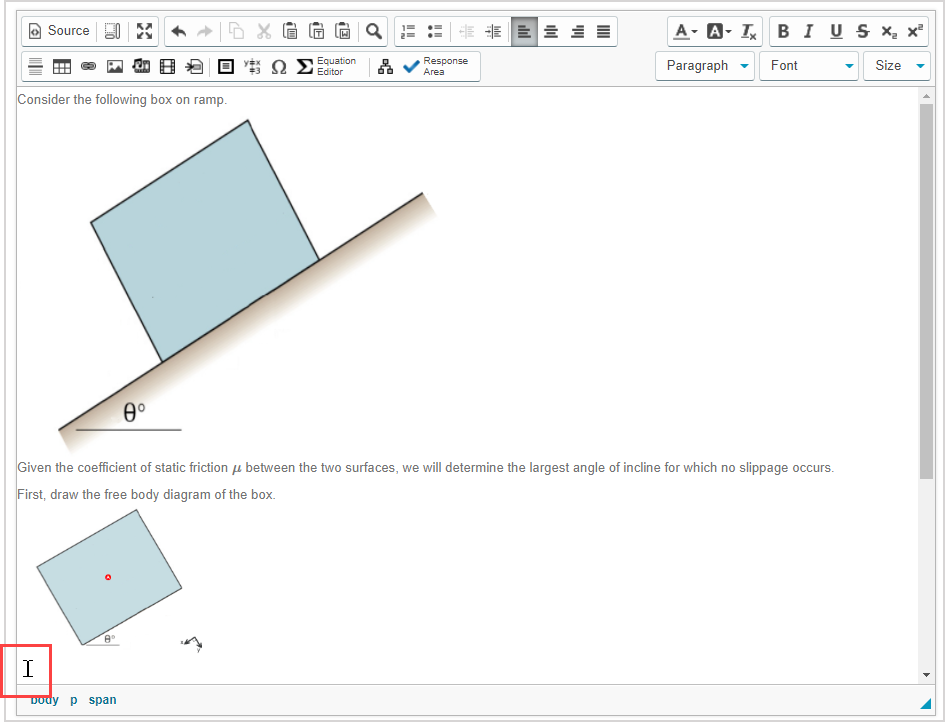This screenshot has height=722, width=945.
Task: Click the Source view button
Action: 59,31
